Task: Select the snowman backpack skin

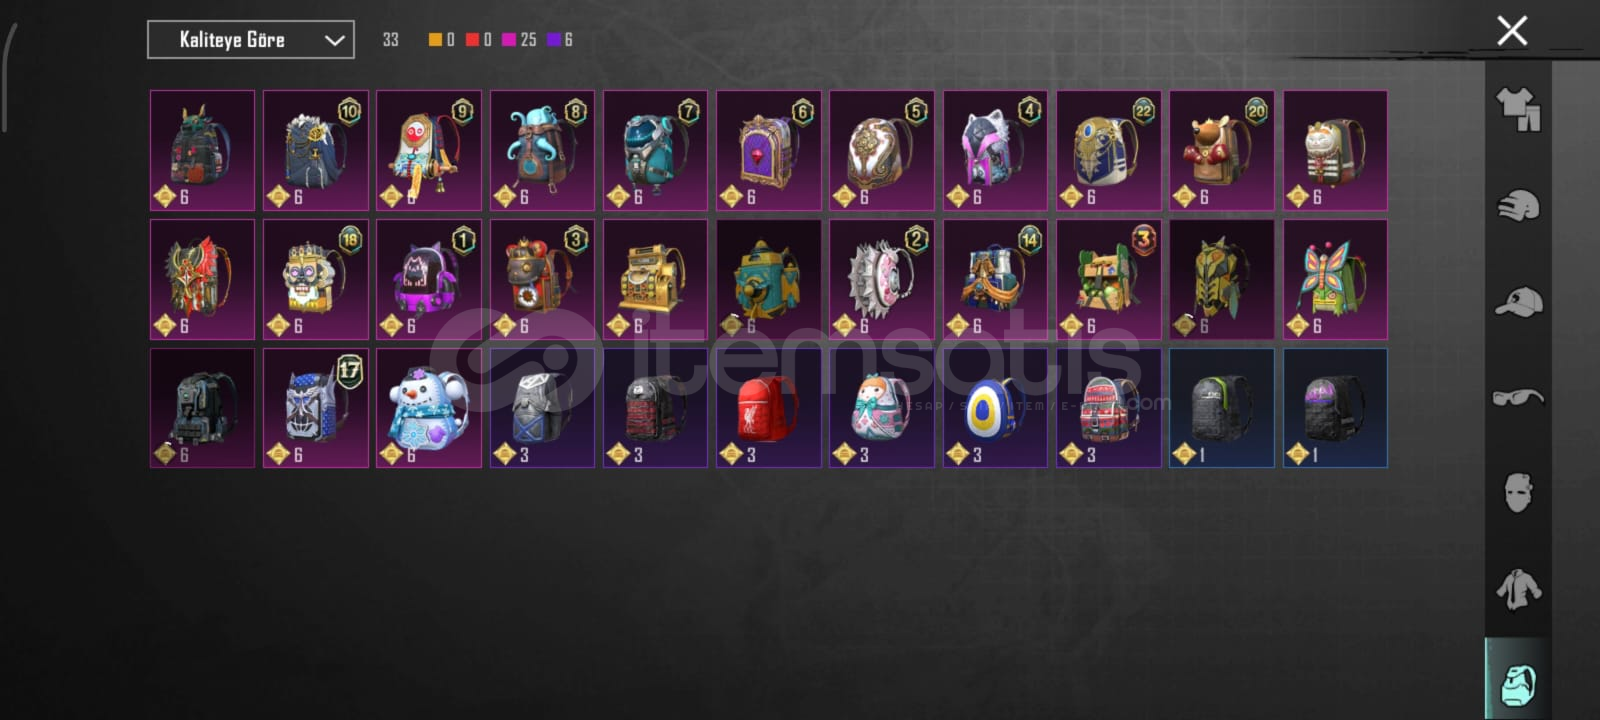Action: tap(428, 408)
